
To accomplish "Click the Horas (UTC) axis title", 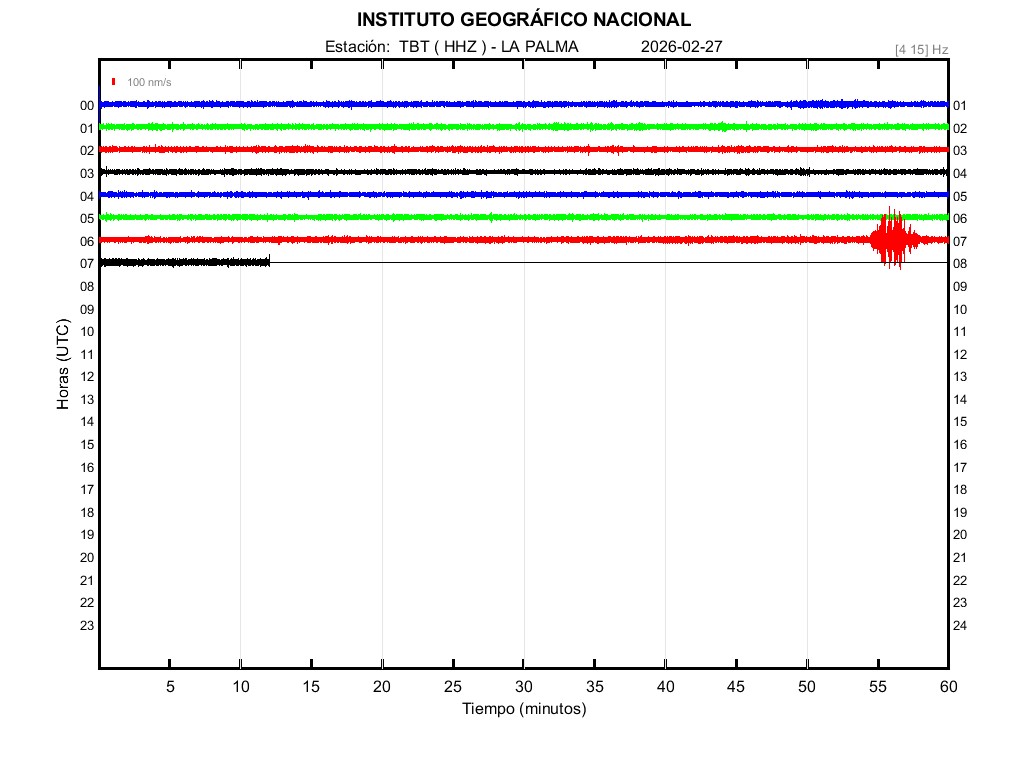I will [63, 365].
